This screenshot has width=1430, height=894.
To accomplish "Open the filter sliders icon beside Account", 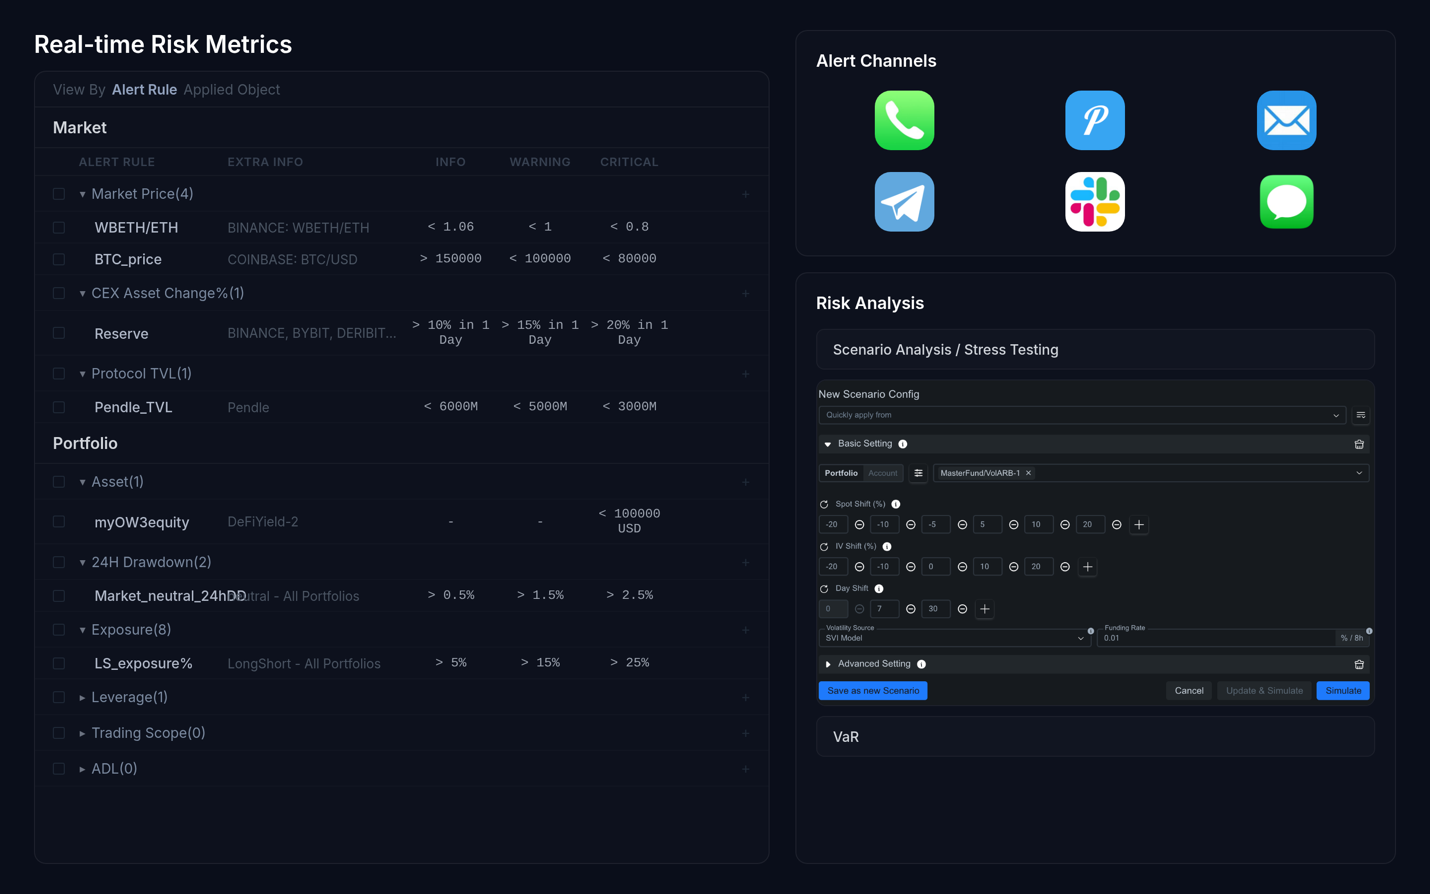I will pyautogui.click(x=918, y=473).
